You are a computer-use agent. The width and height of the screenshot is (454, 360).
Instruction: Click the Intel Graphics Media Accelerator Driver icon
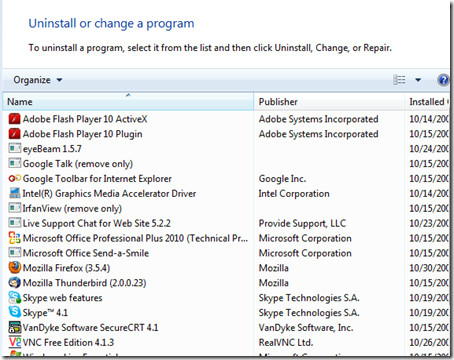coord(14,193)
